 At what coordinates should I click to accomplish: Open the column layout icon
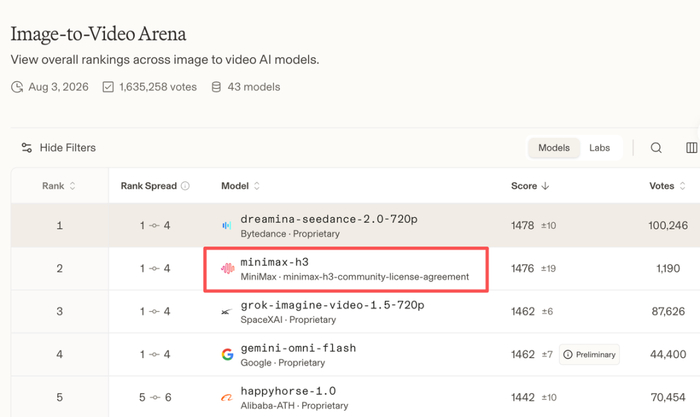point(692,148)
